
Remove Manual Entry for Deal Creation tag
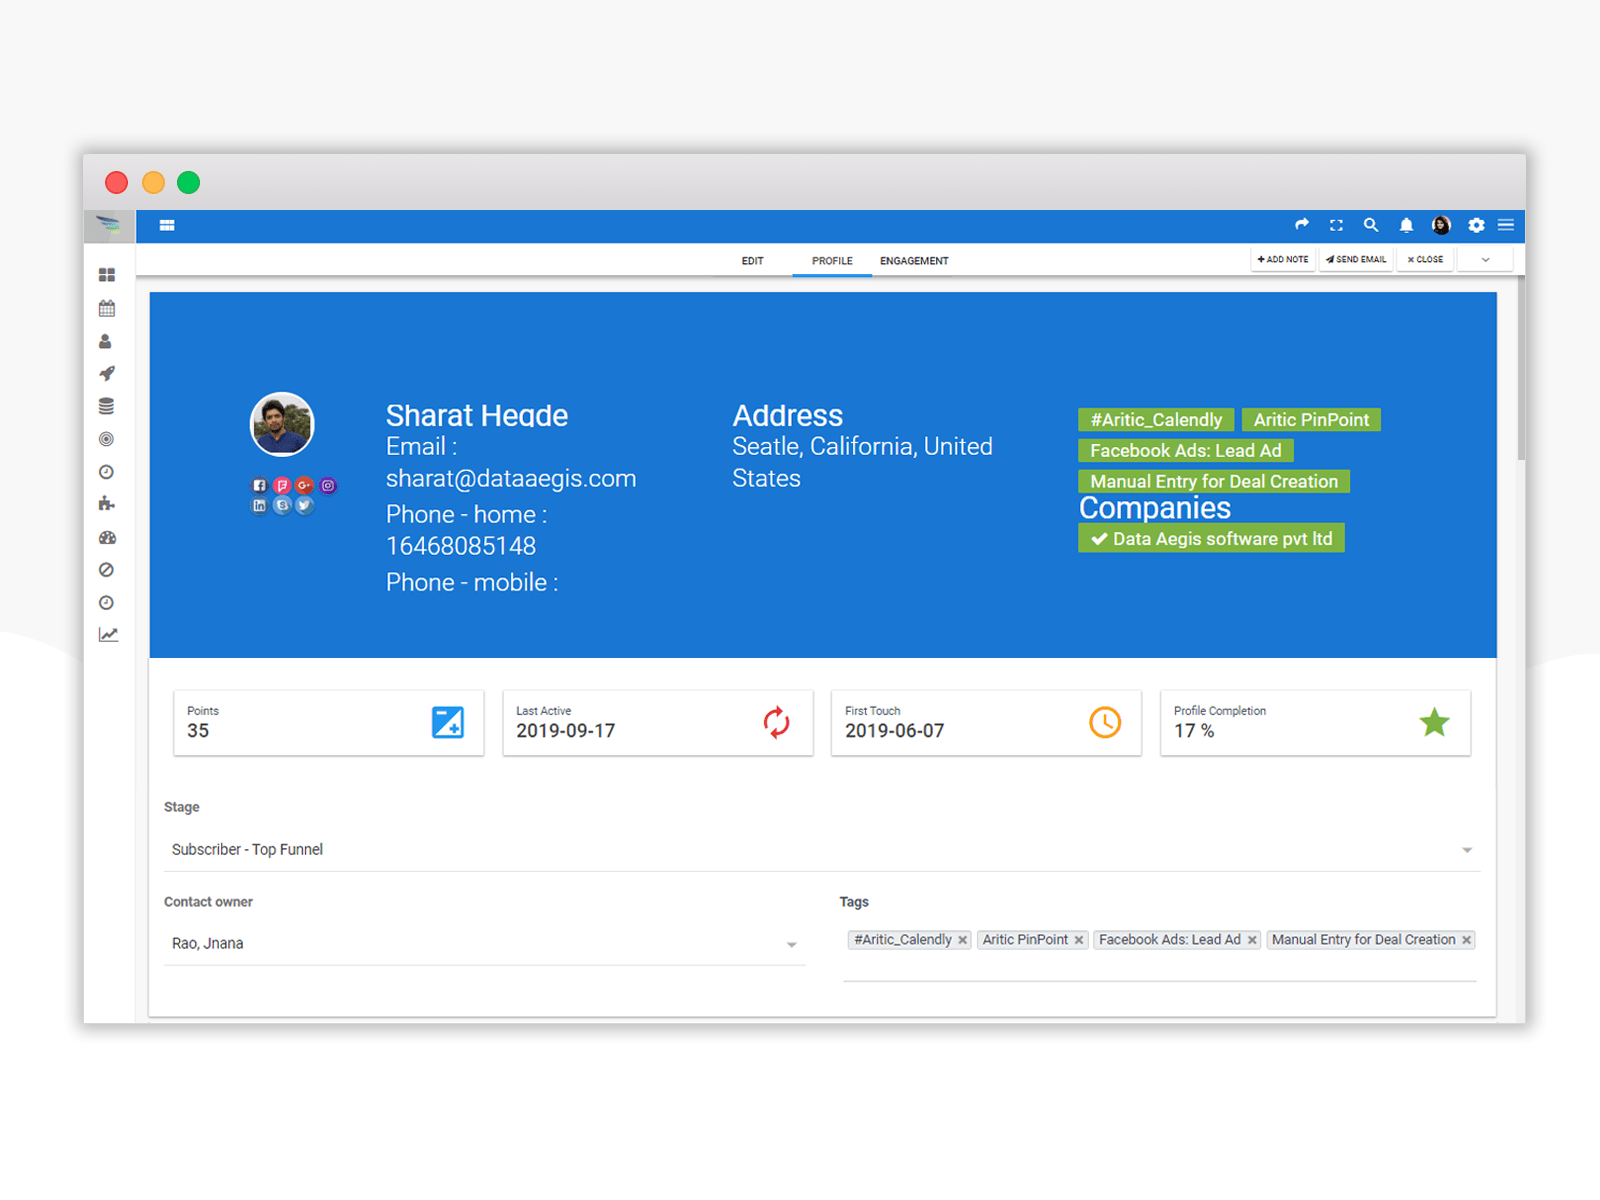click(x=1467, y=940)
